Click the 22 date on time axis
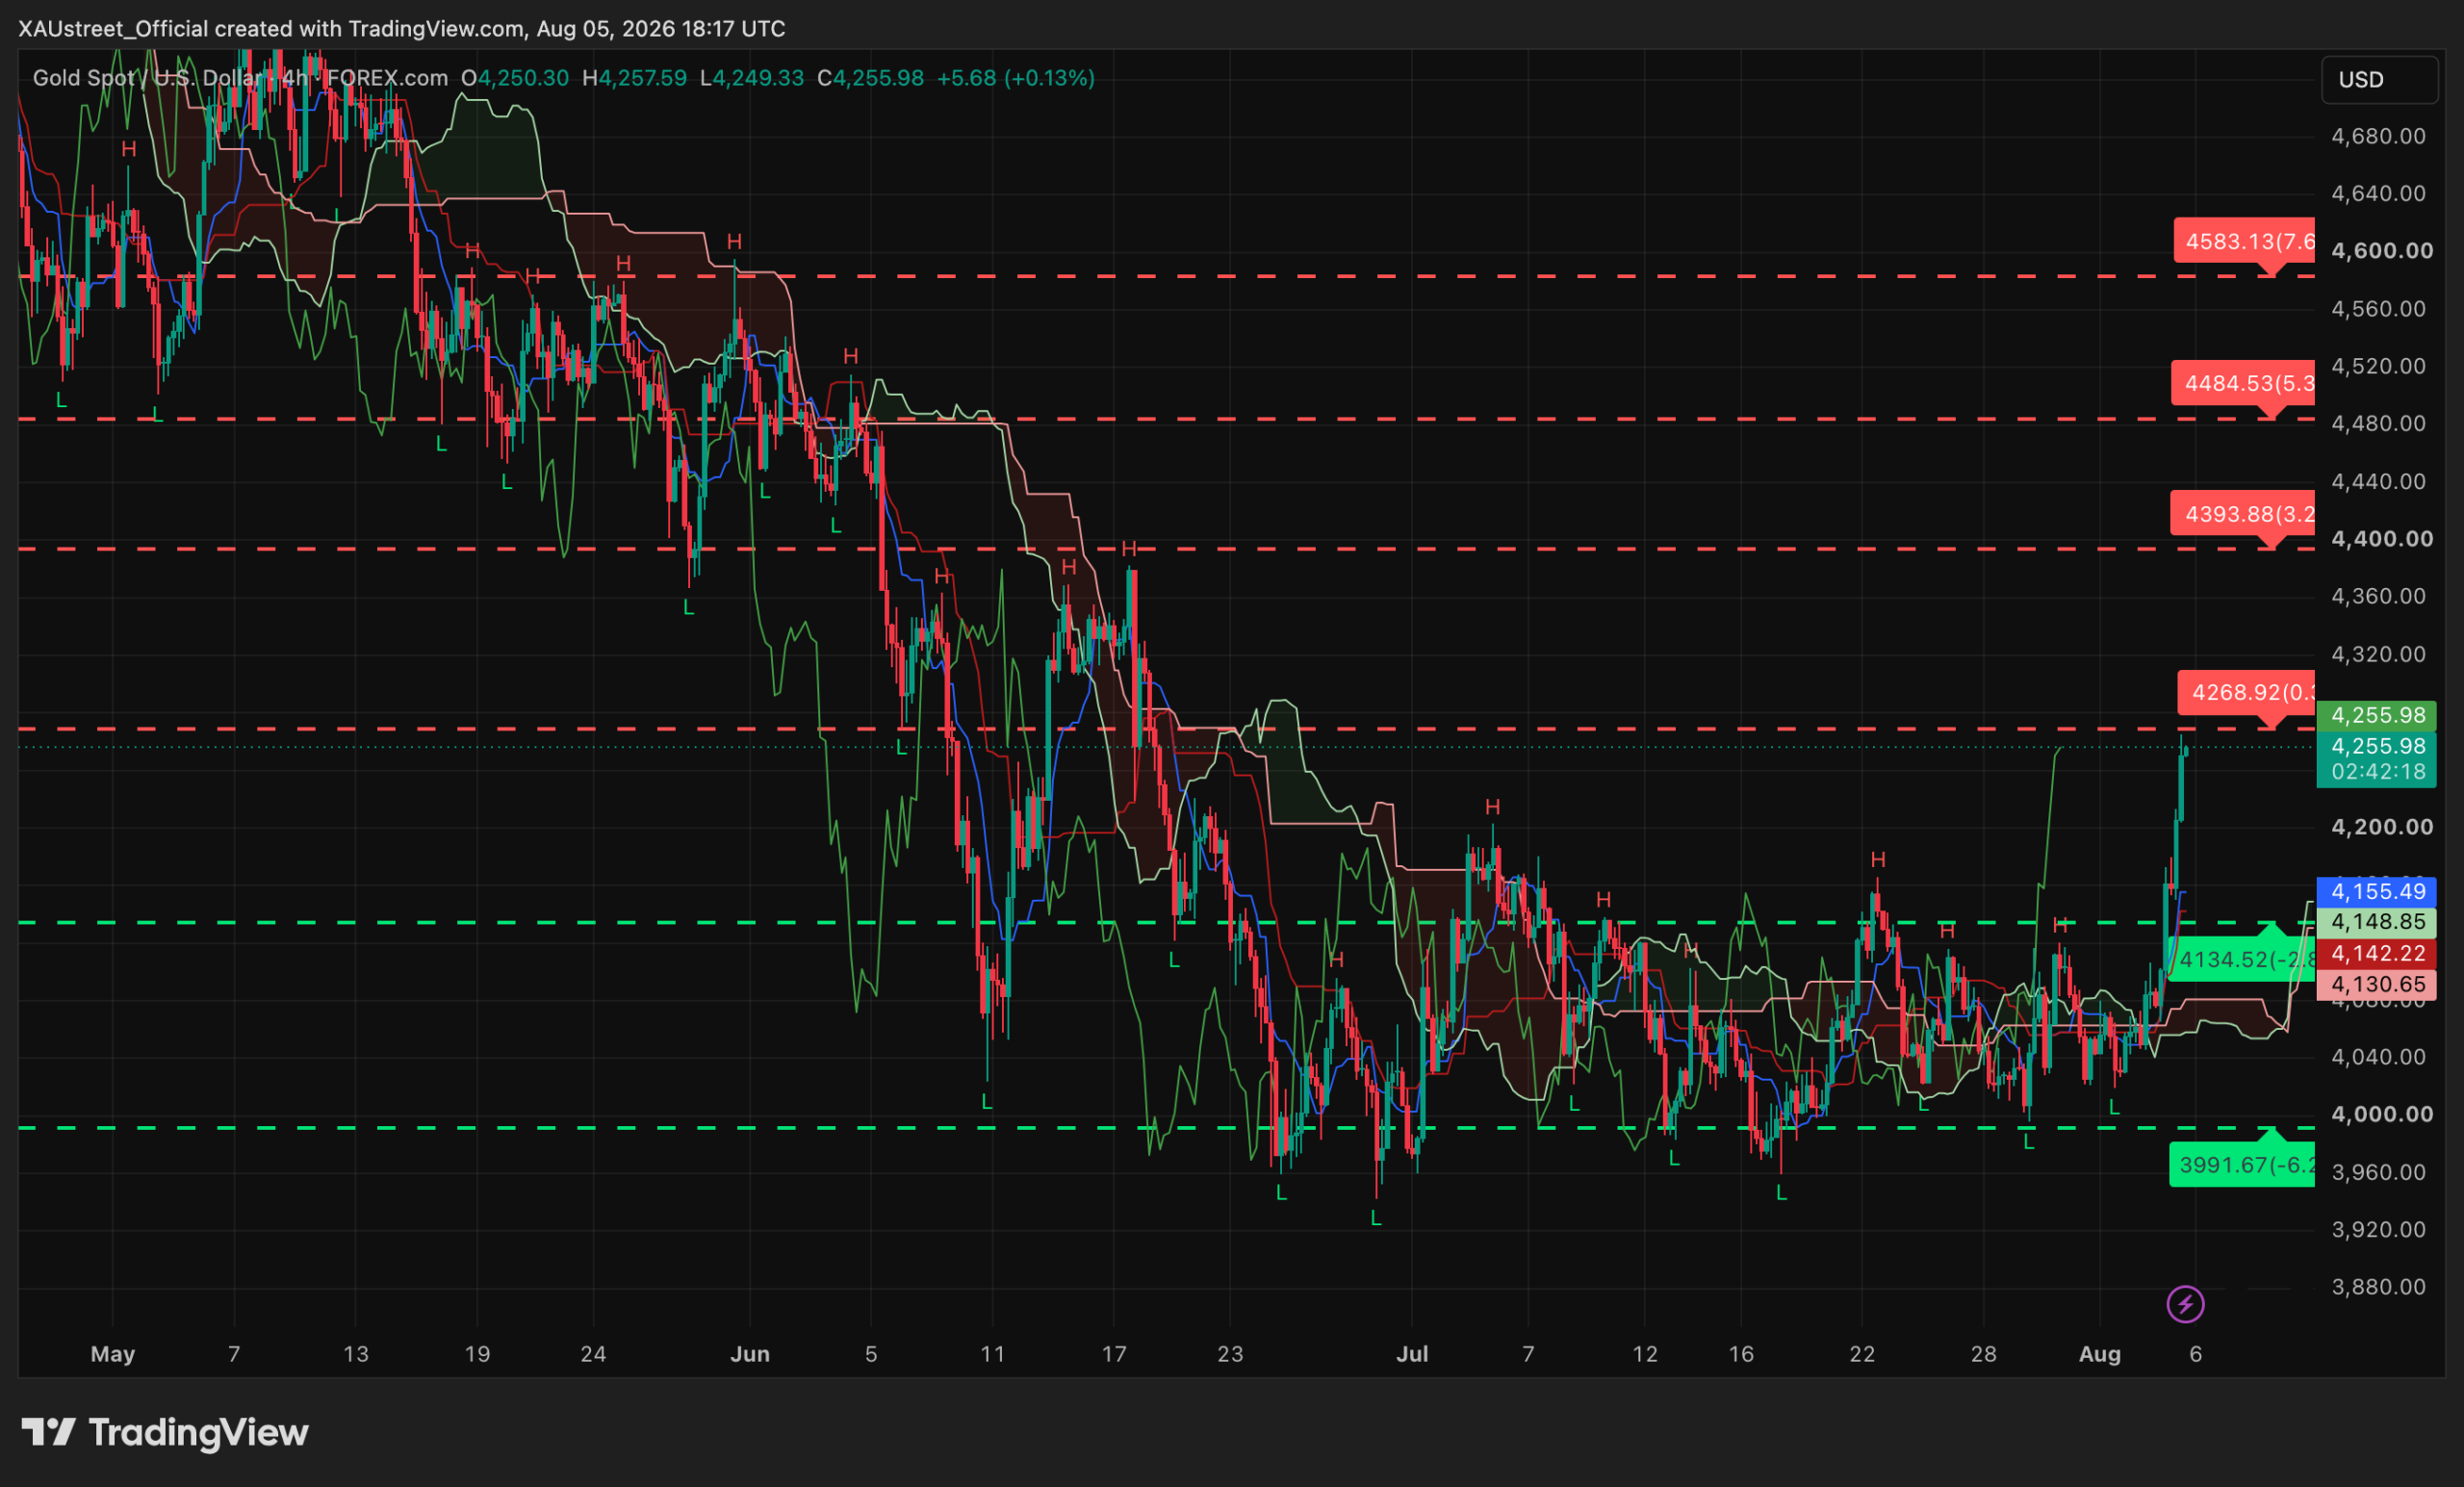Image resolution: width=2464 pixels, height=1487 pixels. [1862, 1354]
